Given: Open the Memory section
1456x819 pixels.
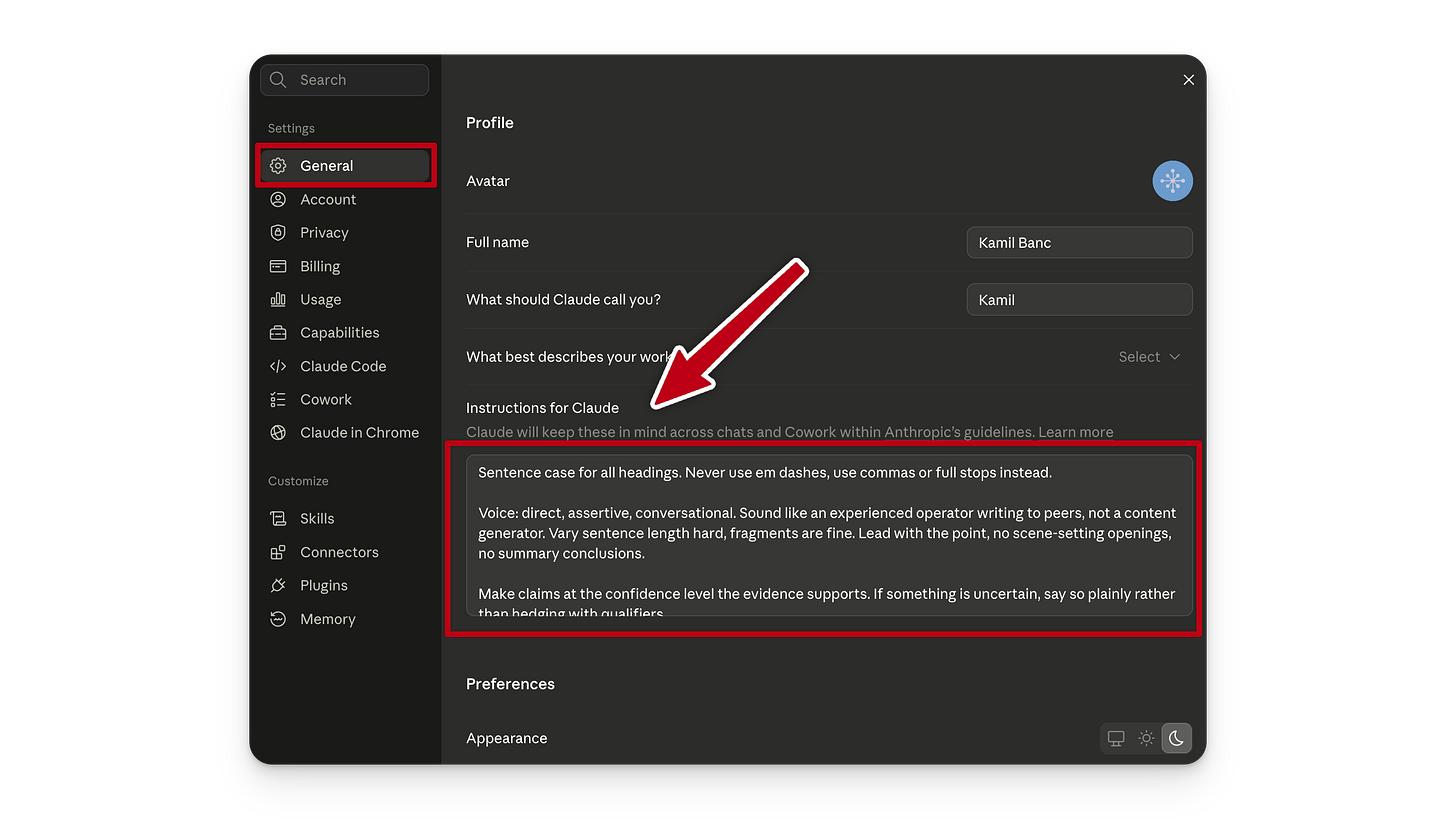Looking at the screenshot, I should coord(345,619).
